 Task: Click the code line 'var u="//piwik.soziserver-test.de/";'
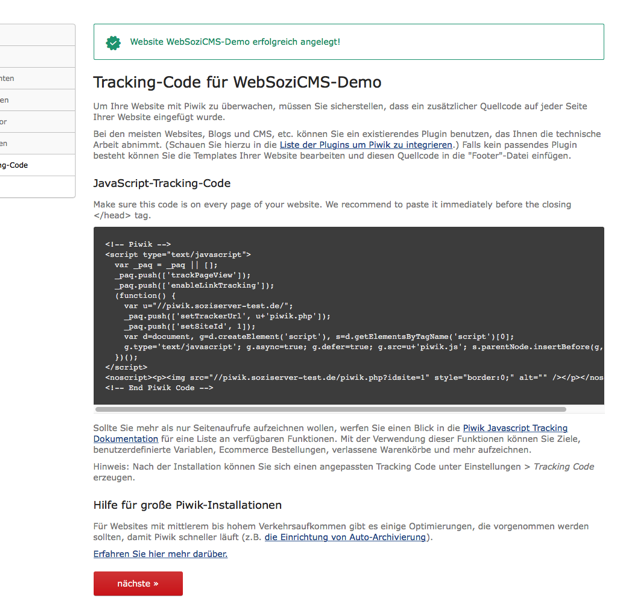pos(208,306)
